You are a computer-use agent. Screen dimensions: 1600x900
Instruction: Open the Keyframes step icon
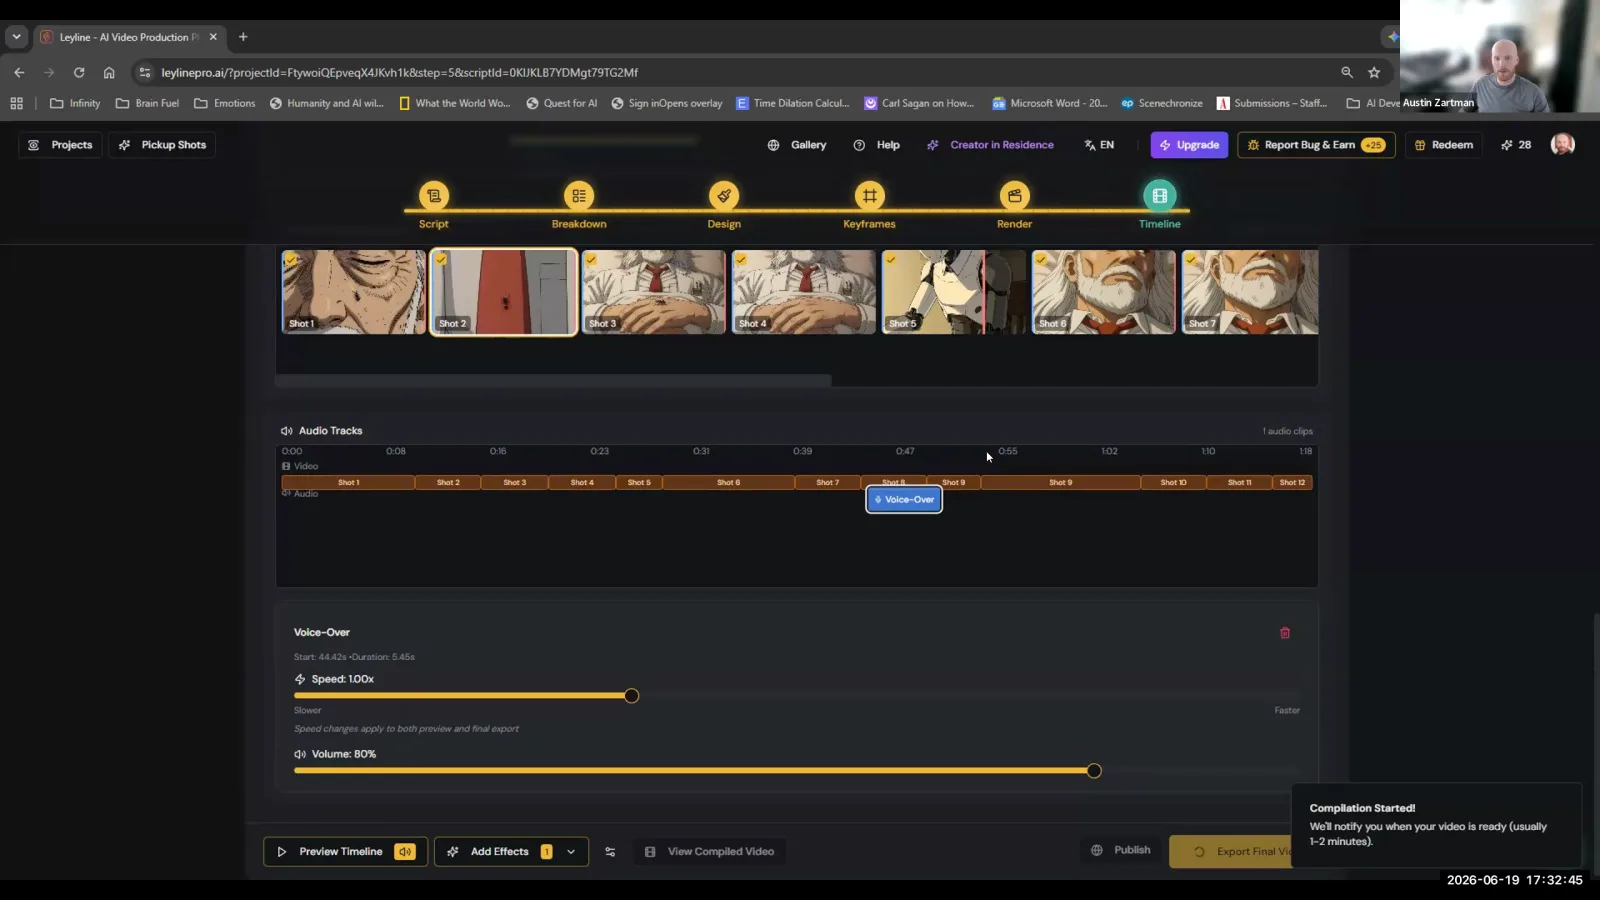coord(869,196)
